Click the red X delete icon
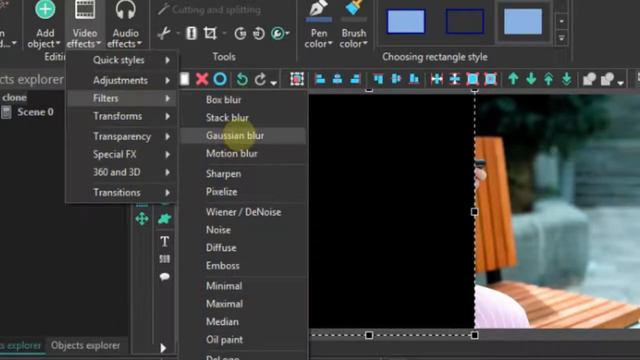The height and width of the screenshot is (360, 640). coord(202,79)
